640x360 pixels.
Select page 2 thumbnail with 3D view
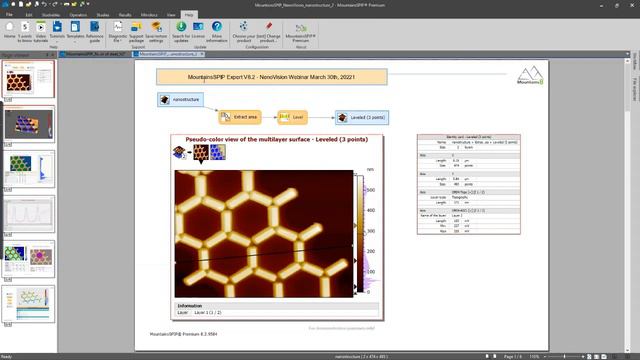click(x=28, y=124)
